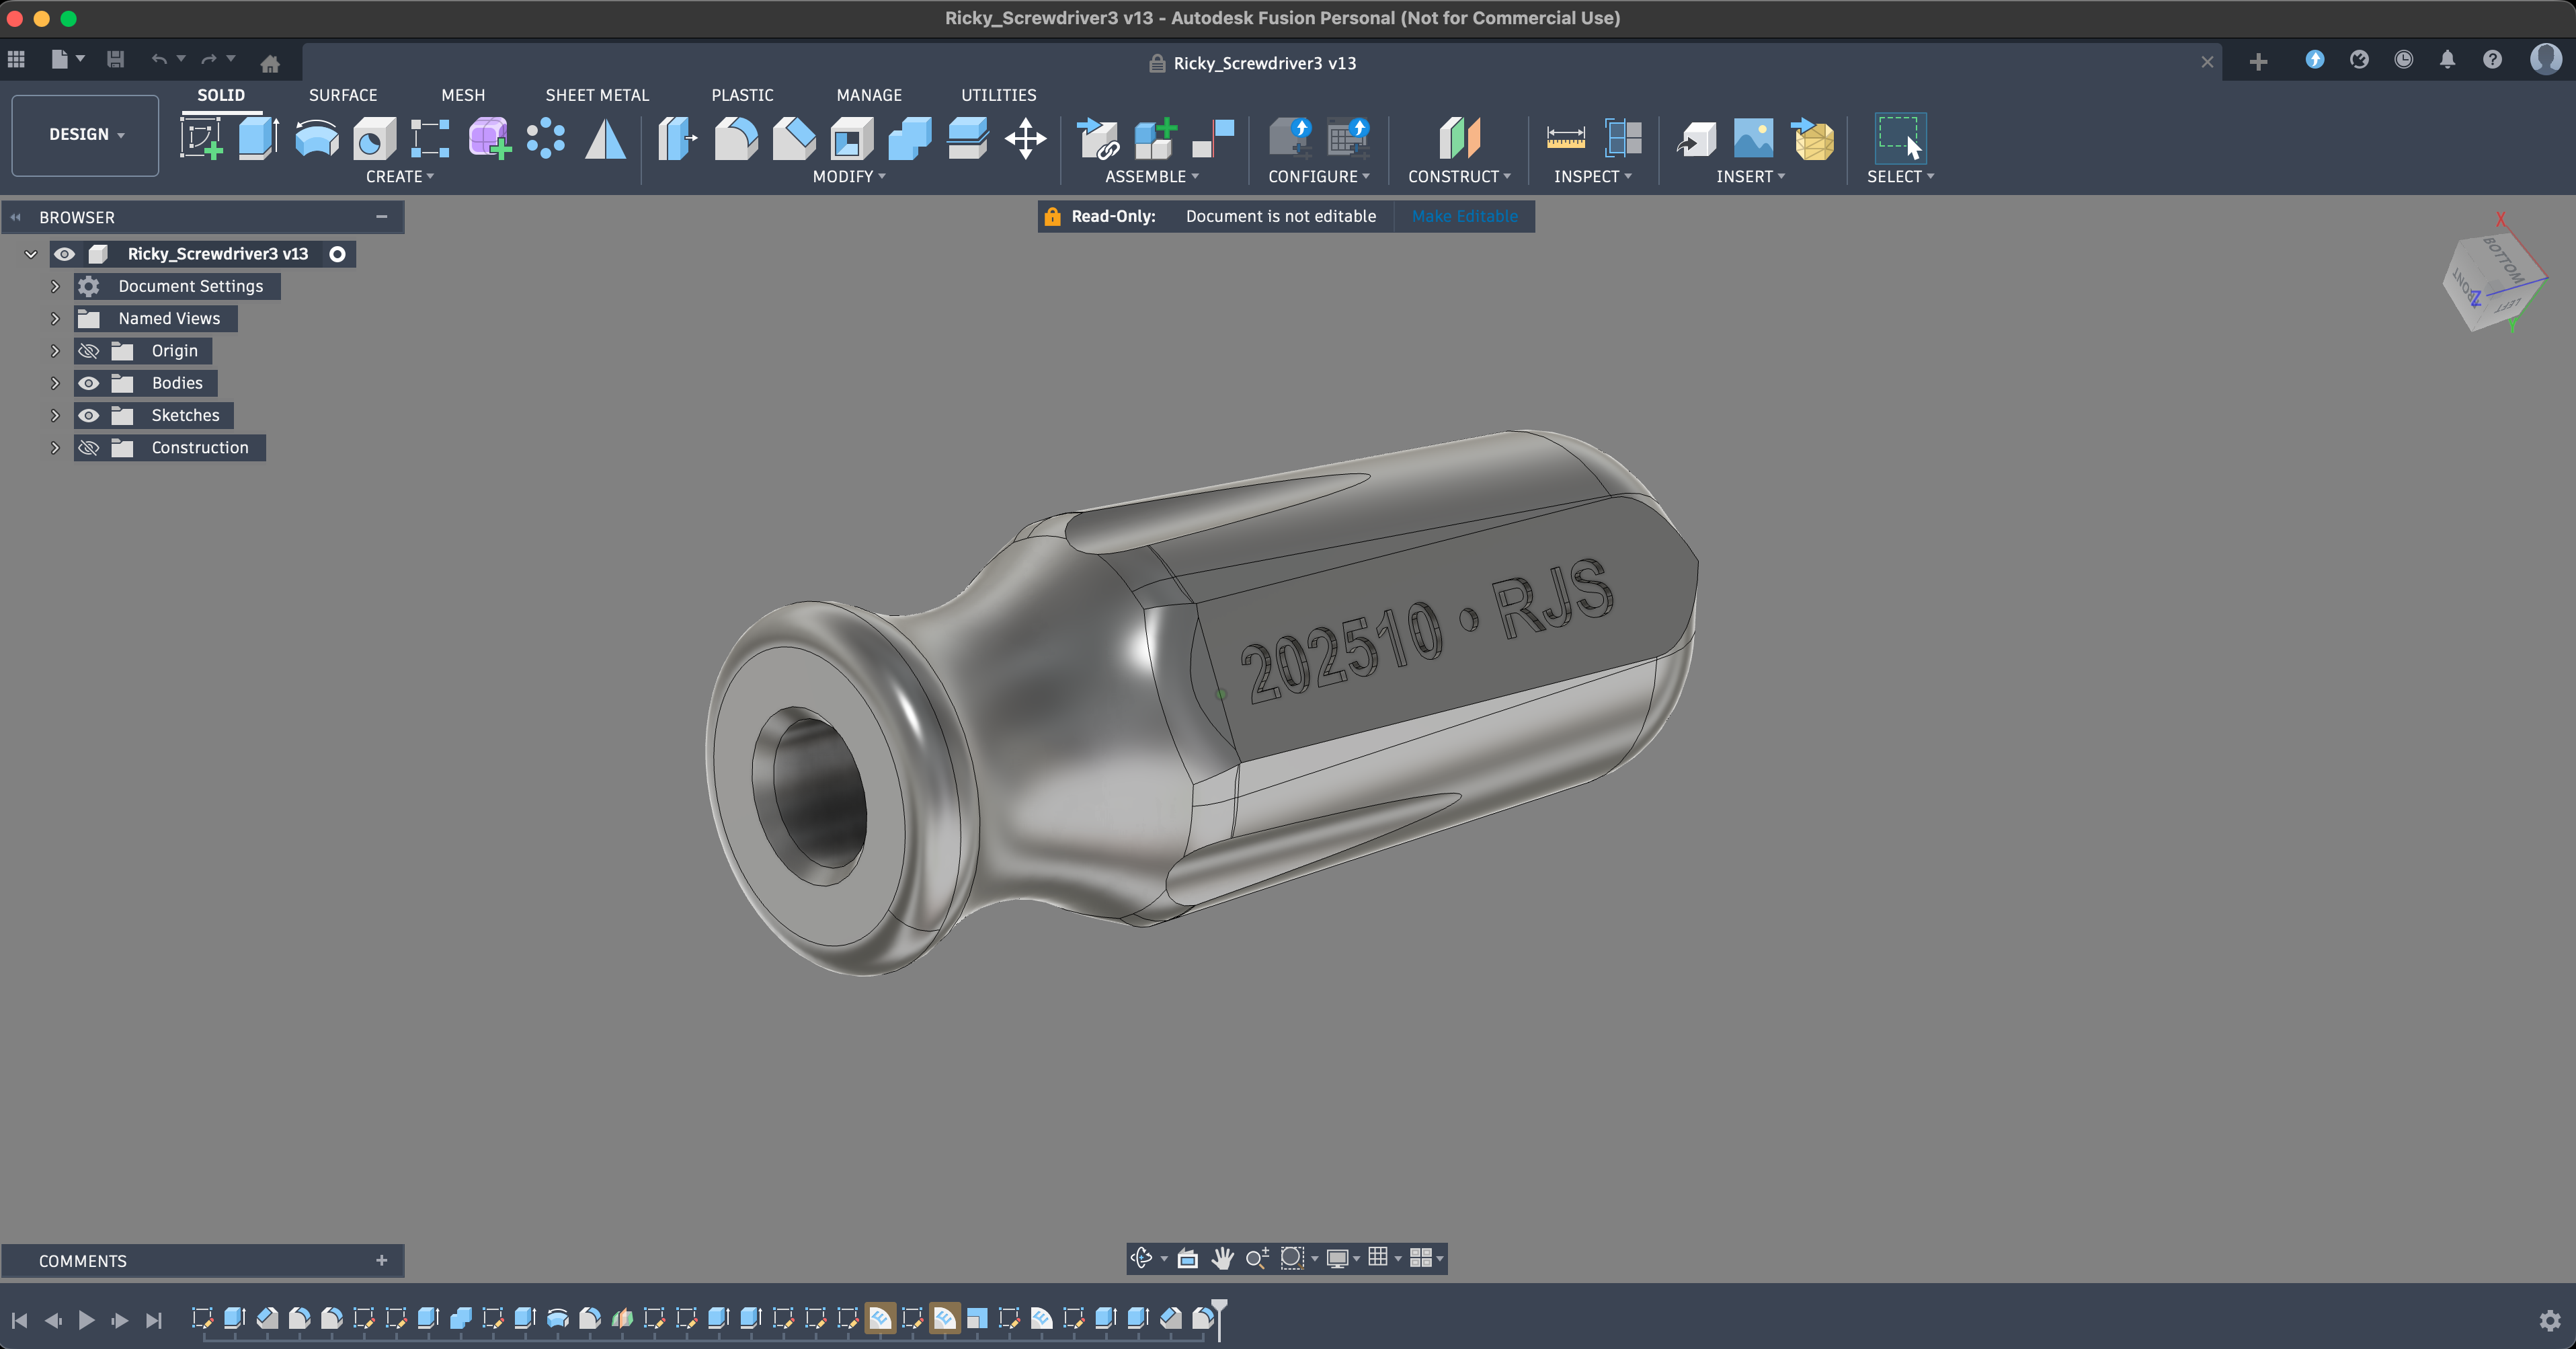This screenshot has height=1349, width=2576.
Task: Switch to the SURFACE tab
Action: pyautogui.click(x=343, y=95)
